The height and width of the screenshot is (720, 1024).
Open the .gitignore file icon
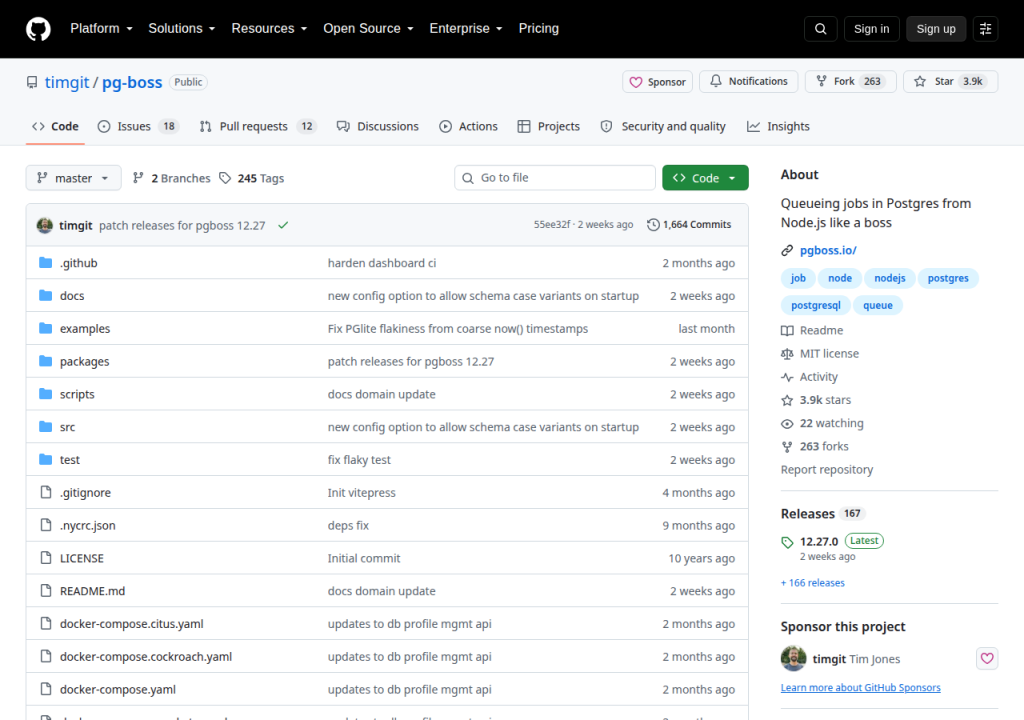pos(45,492)
